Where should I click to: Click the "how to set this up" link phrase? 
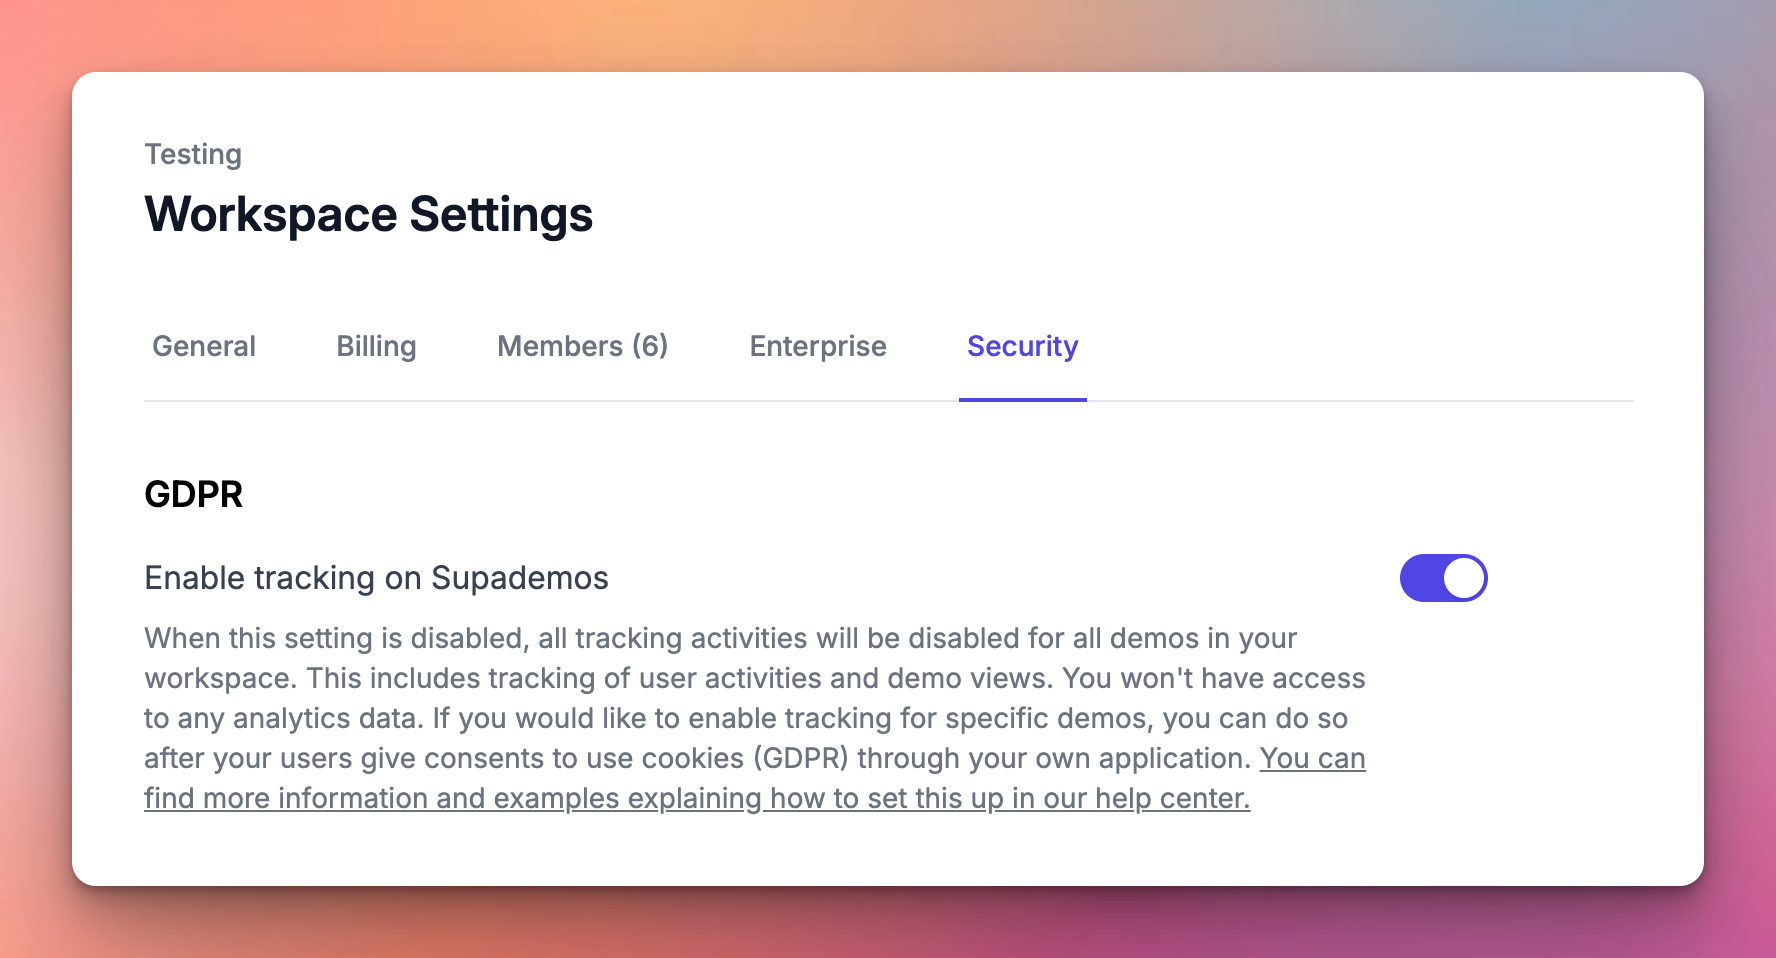(x=886, y=798)
